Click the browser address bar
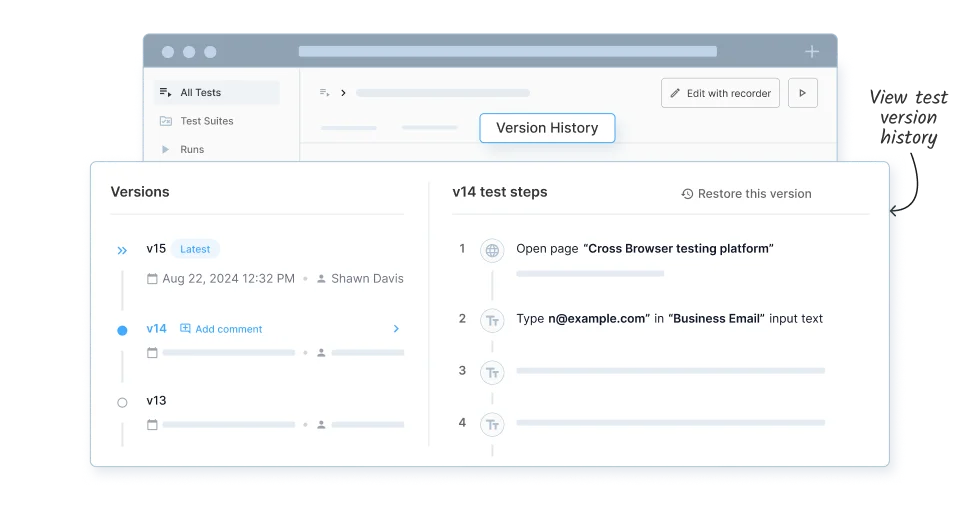This screenshot has width=980, height=521. (x=508, y=51)
